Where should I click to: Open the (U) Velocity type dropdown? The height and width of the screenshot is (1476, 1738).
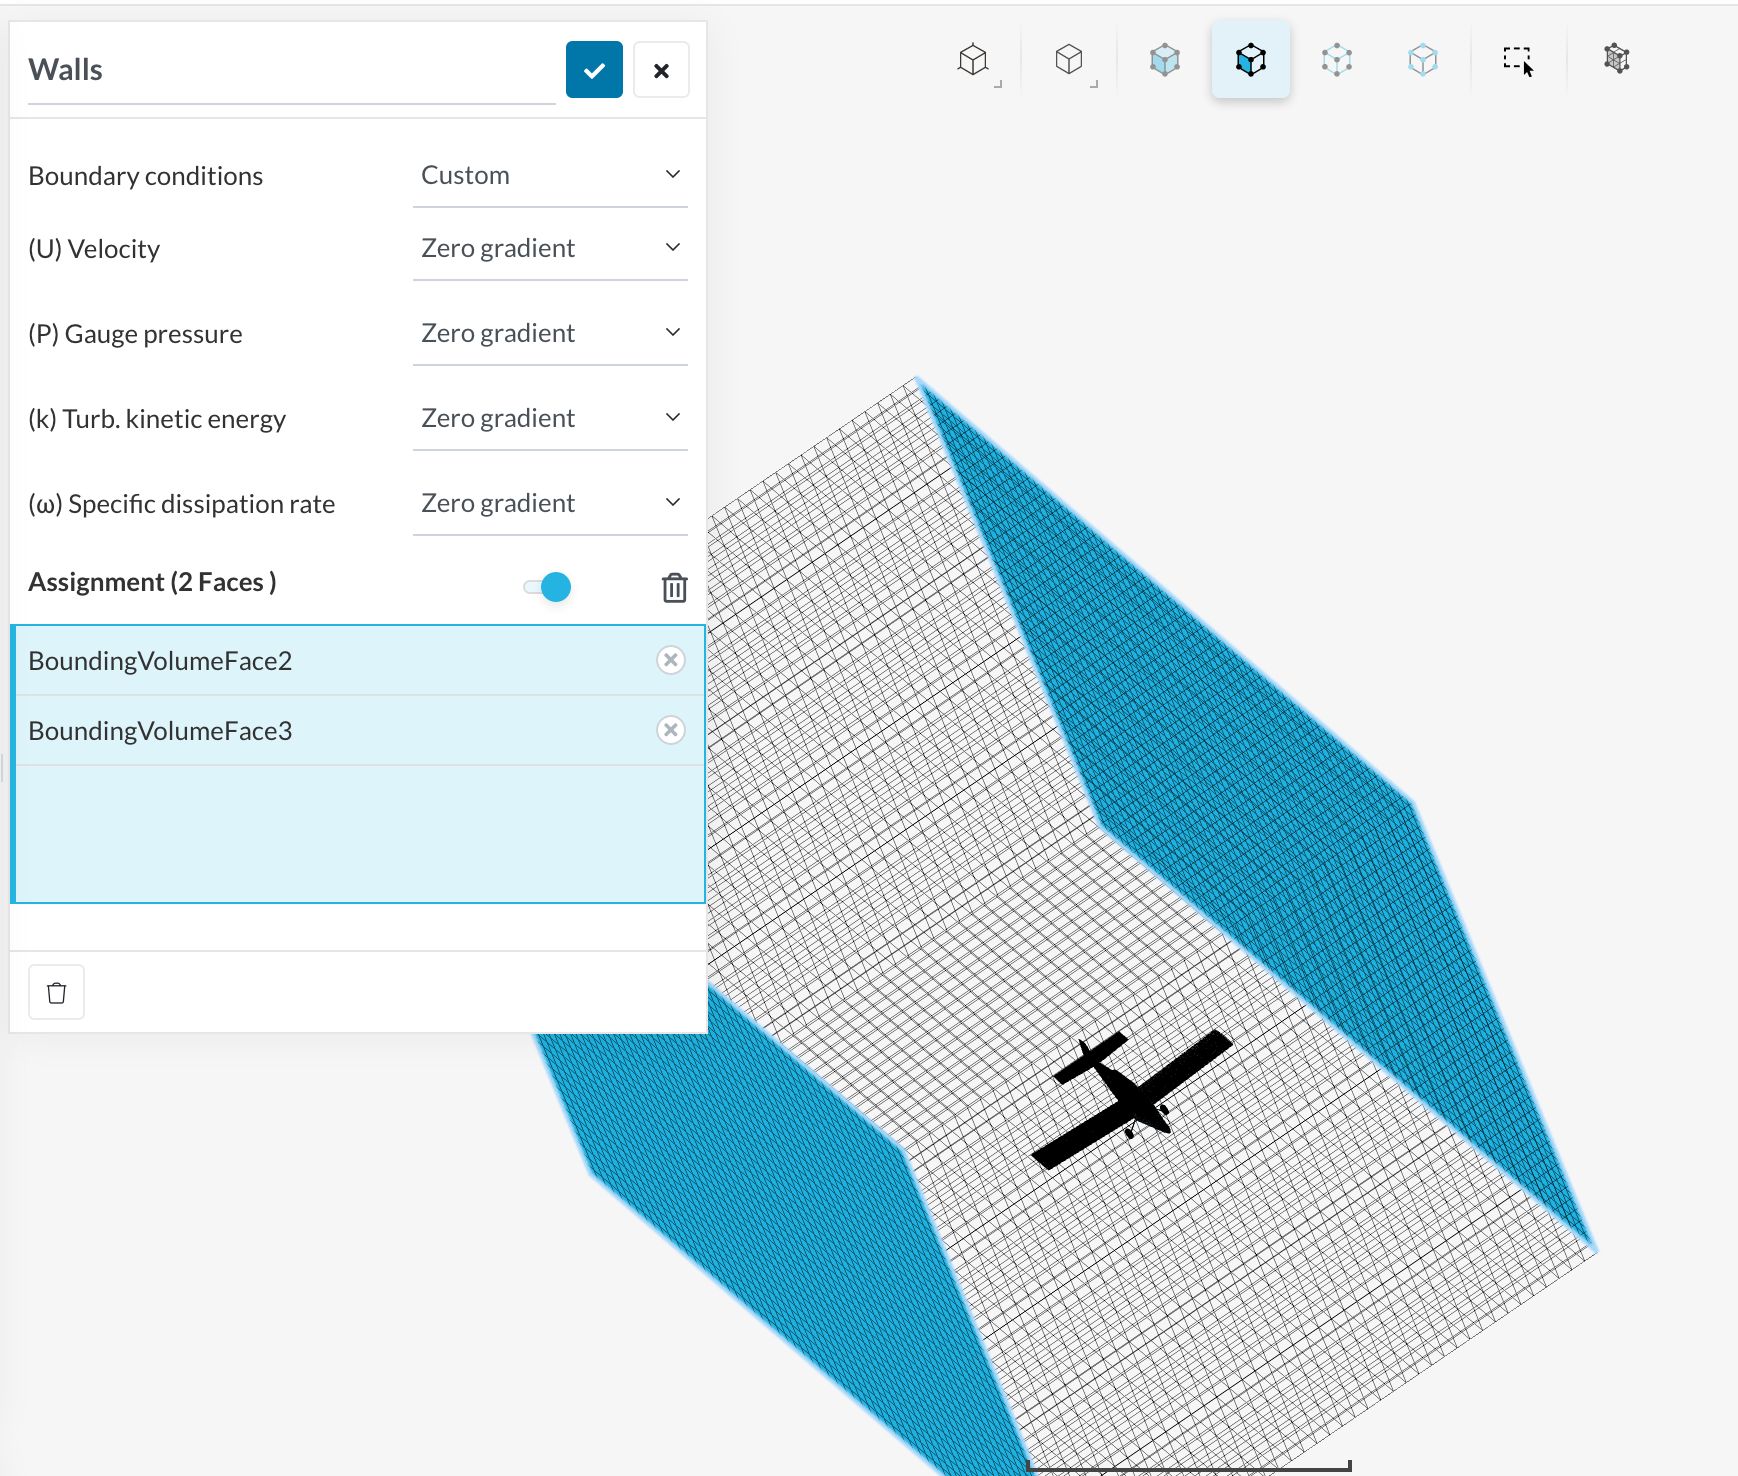pyautogui.click(x=550, y=249)
